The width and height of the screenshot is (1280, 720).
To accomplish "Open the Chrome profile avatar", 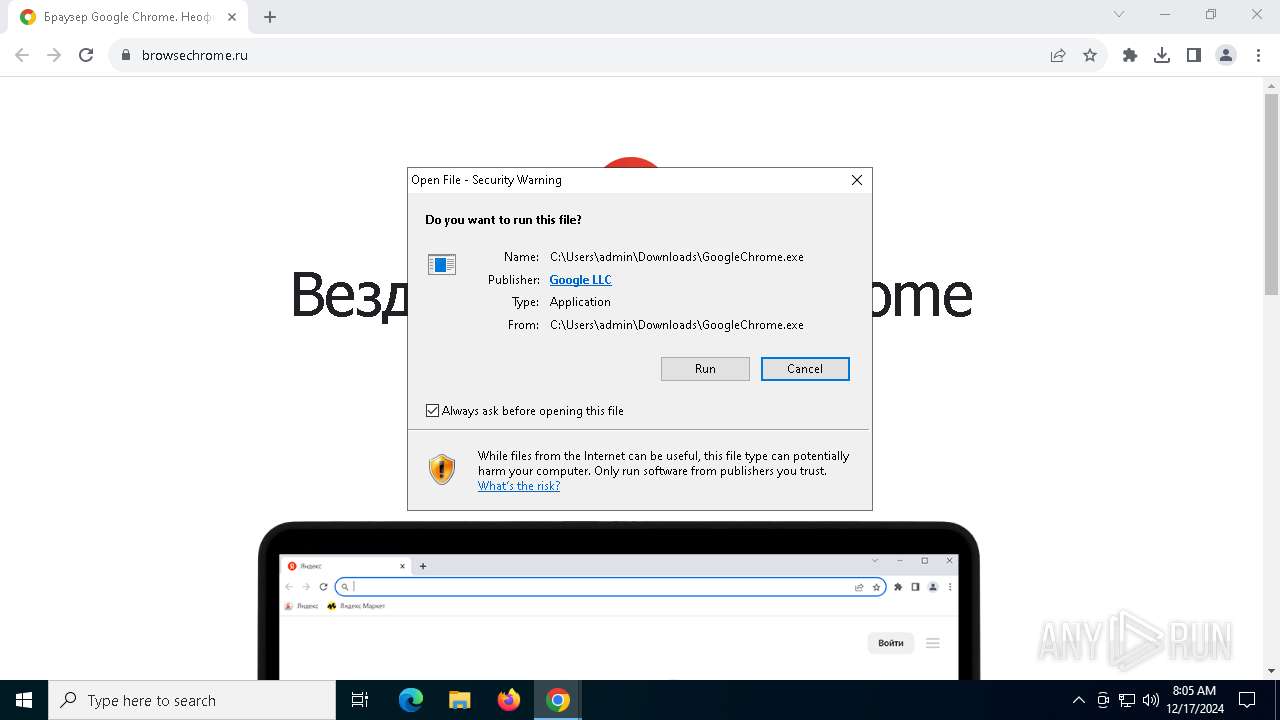I will (1226, 56).
